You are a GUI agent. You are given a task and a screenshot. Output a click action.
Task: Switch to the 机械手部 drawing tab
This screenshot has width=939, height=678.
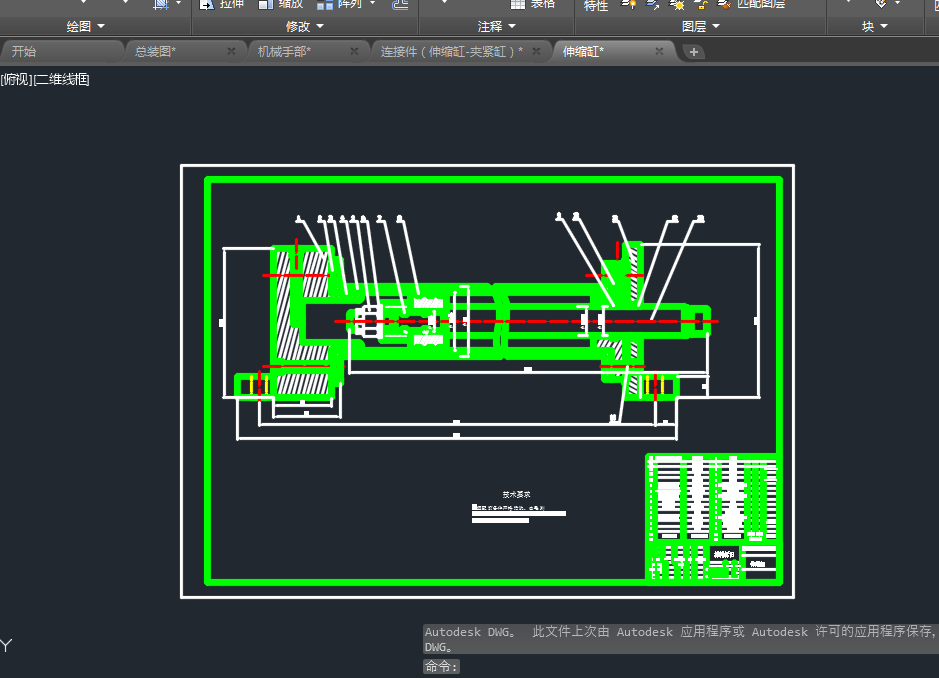(284, 51)
